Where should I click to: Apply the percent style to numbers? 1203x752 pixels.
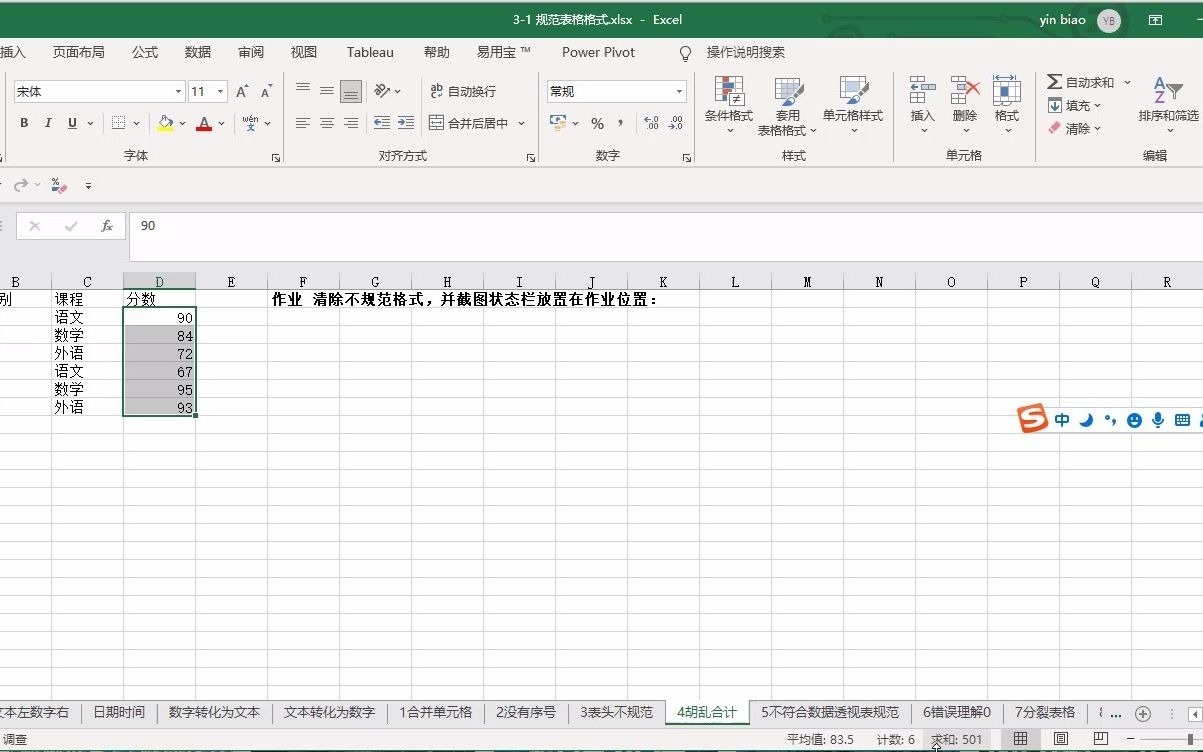click(x=597, y=123)
